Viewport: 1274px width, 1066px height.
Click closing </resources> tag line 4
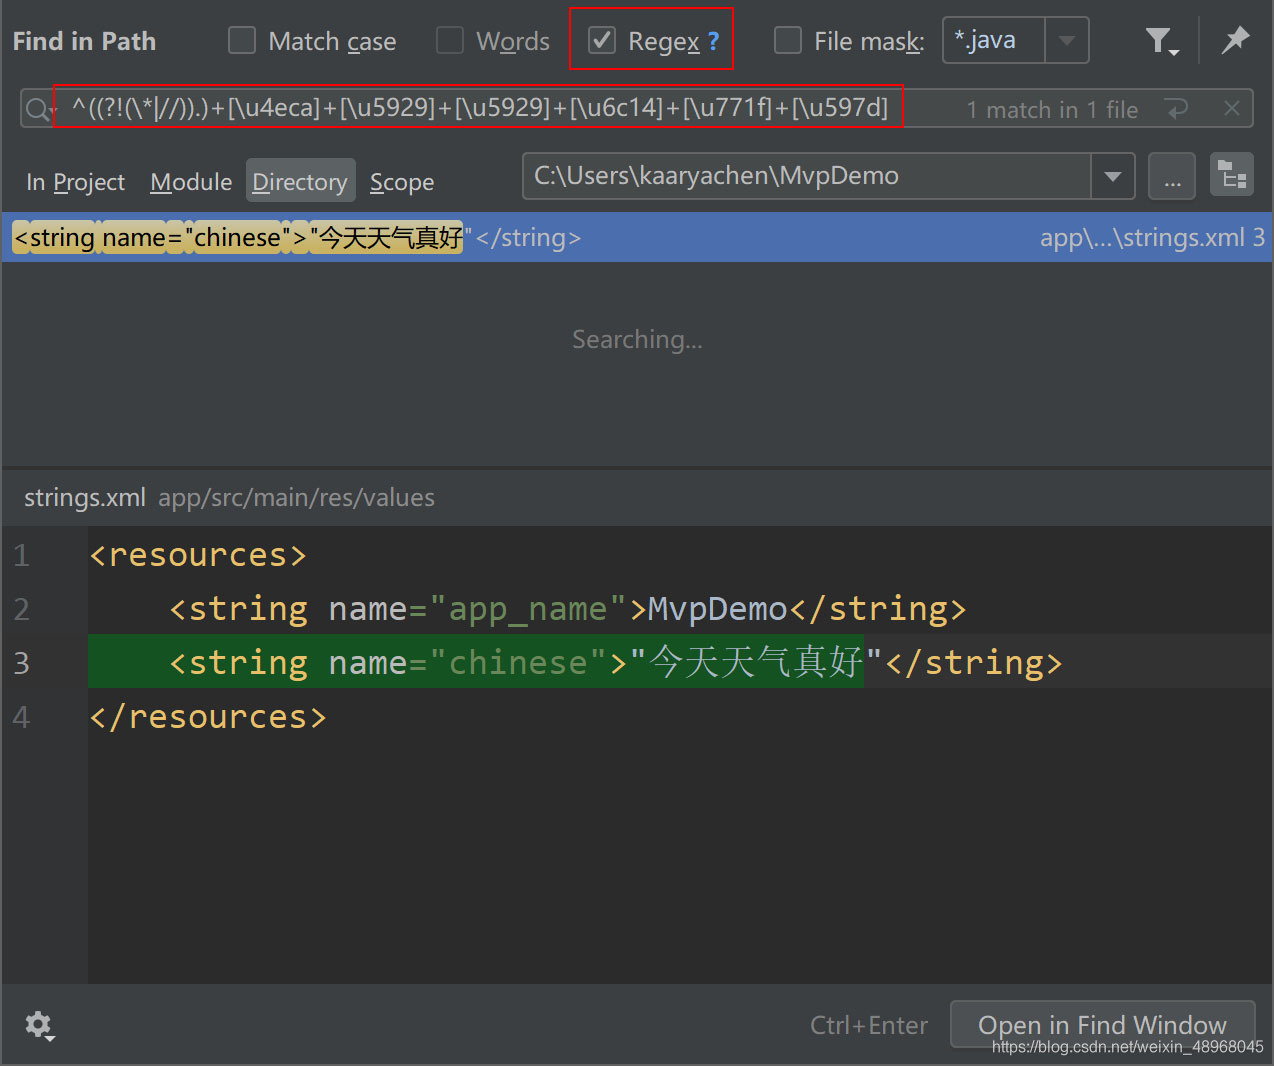(x=208, y=717)
